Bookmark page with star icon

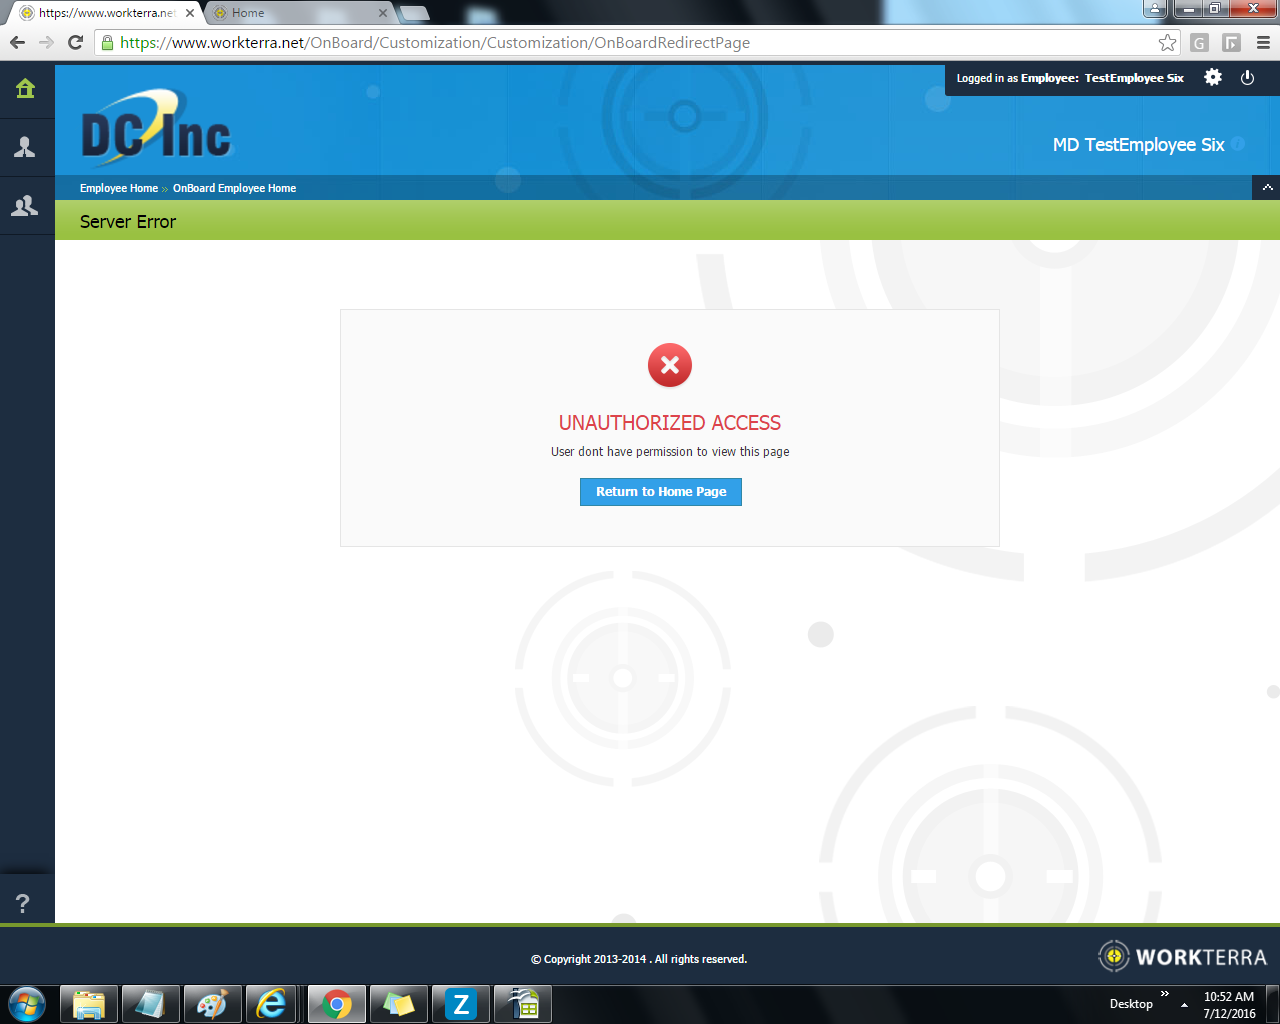1167,42
